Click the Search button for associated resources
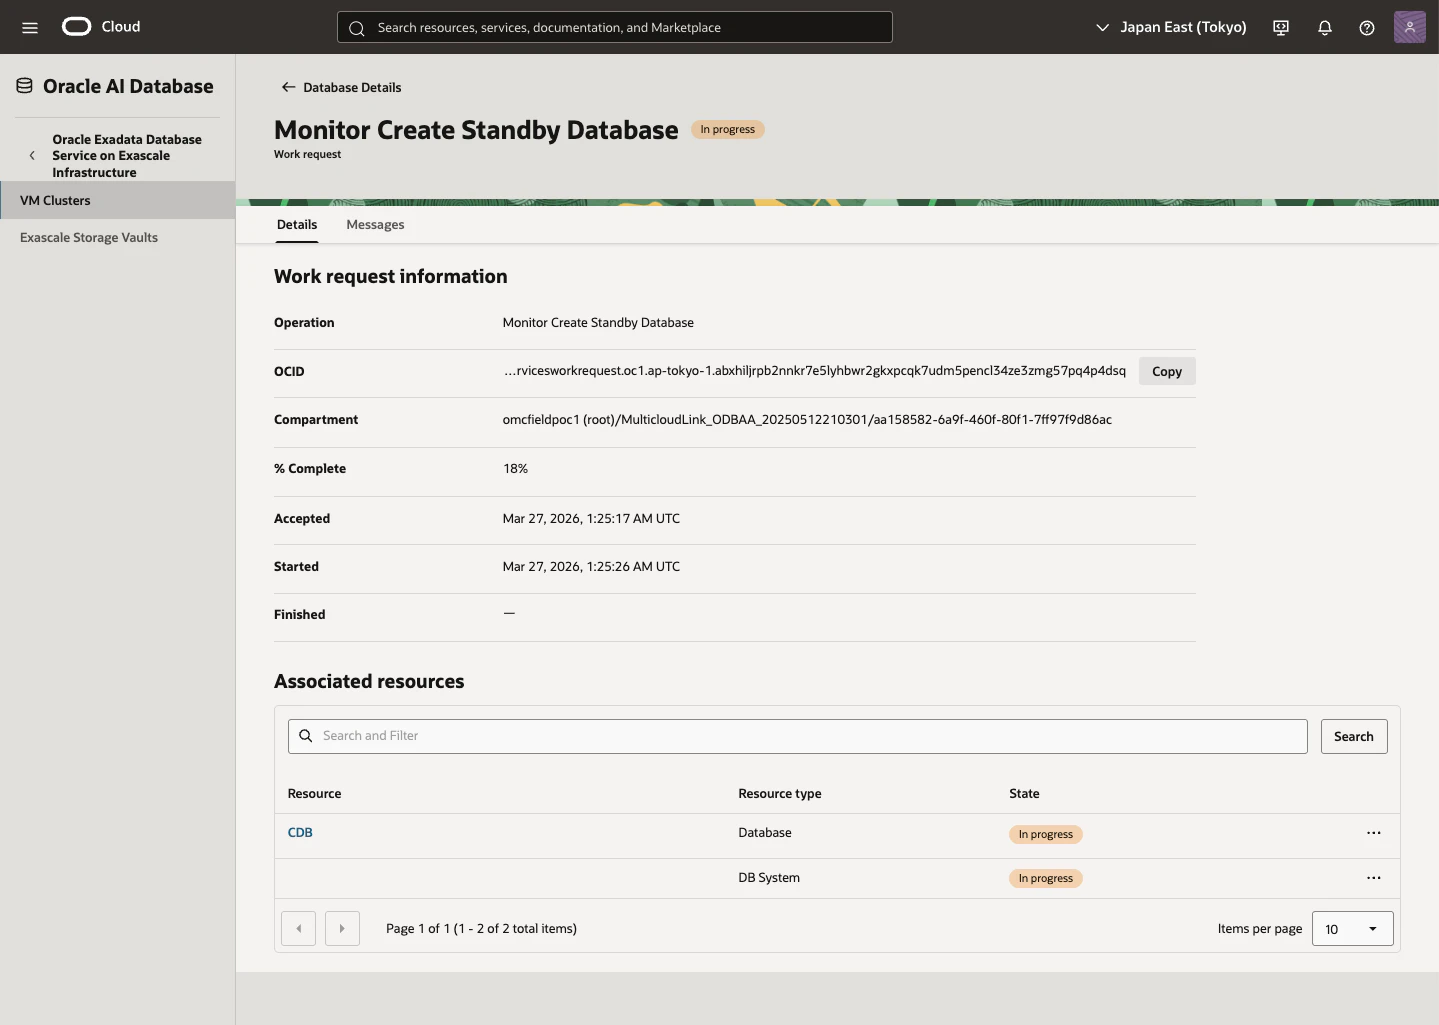The height and width of the screenshot is (1025, 1439). click(1354, 736)
